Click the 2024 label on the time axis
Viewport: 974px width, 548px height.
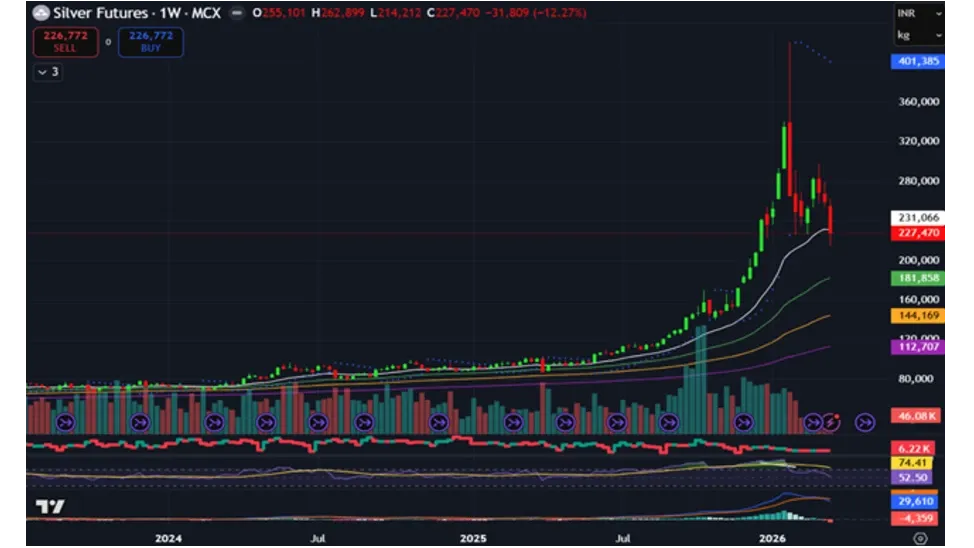pos(168,539)
